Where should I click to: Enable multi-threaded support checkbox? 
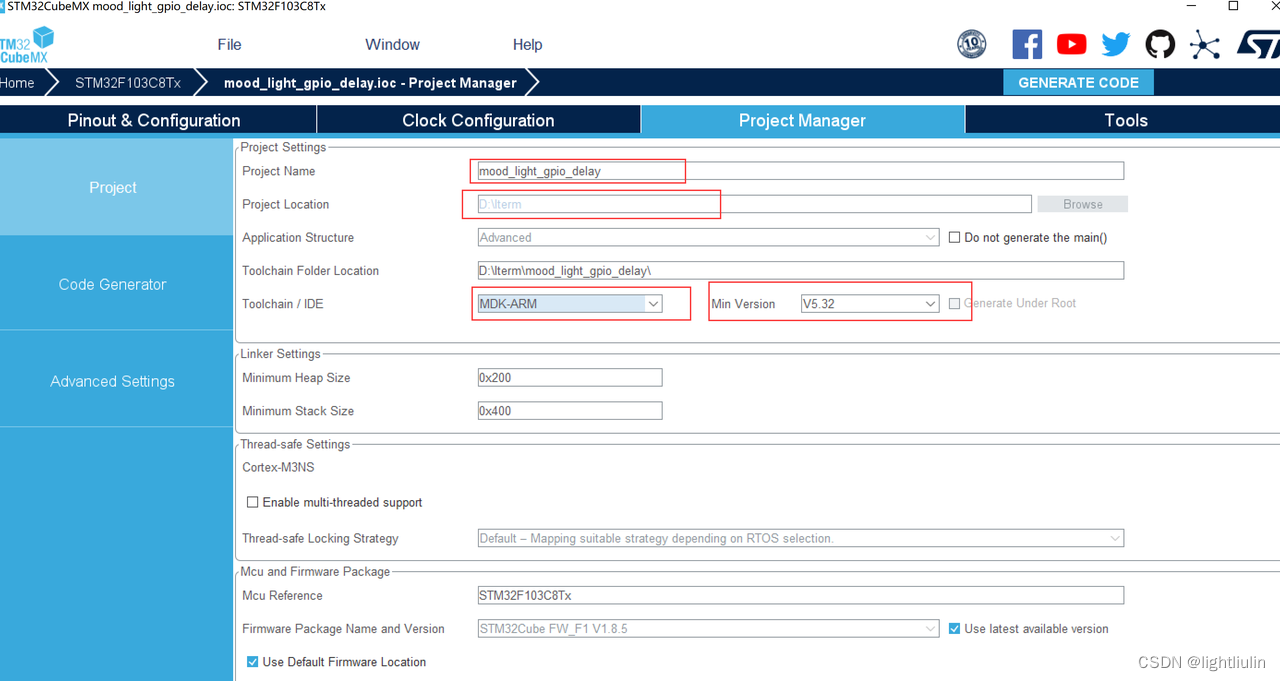point(253,502)
